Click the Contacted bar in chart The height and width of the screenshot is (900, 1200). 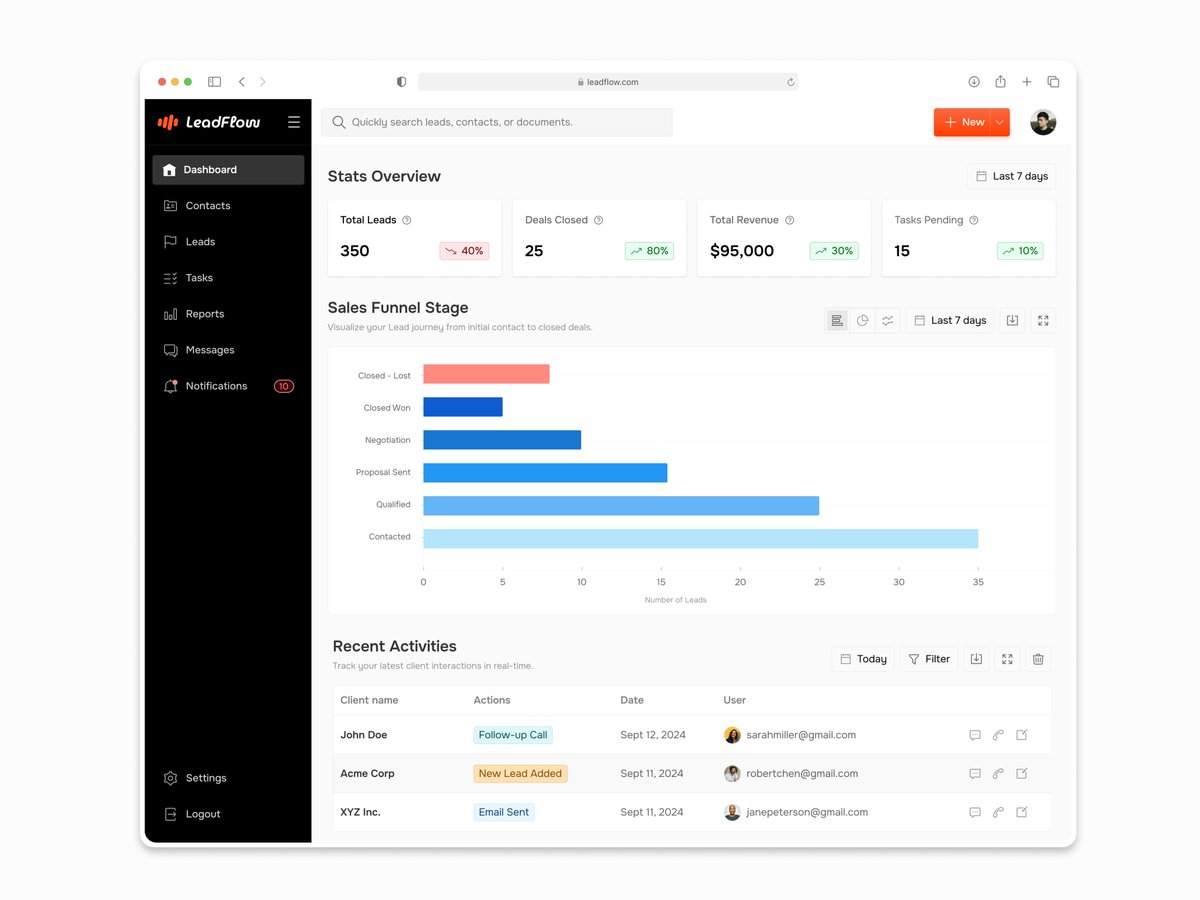point(700,539)
